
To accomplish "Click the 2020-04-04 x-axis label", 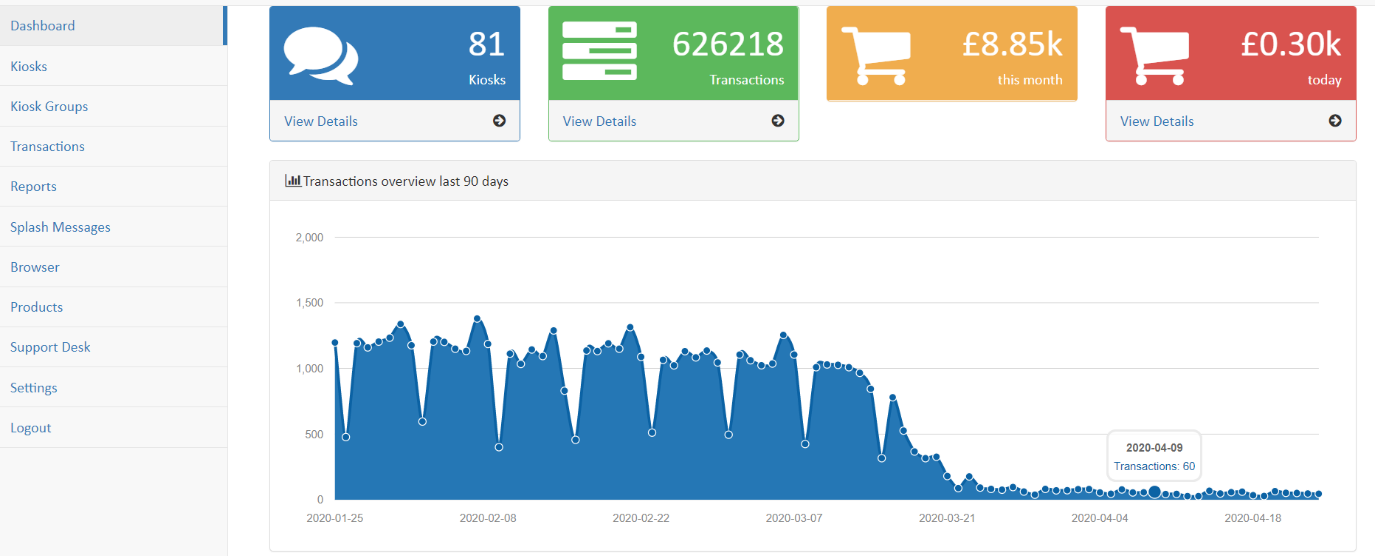I will [x=1100, y=518].
